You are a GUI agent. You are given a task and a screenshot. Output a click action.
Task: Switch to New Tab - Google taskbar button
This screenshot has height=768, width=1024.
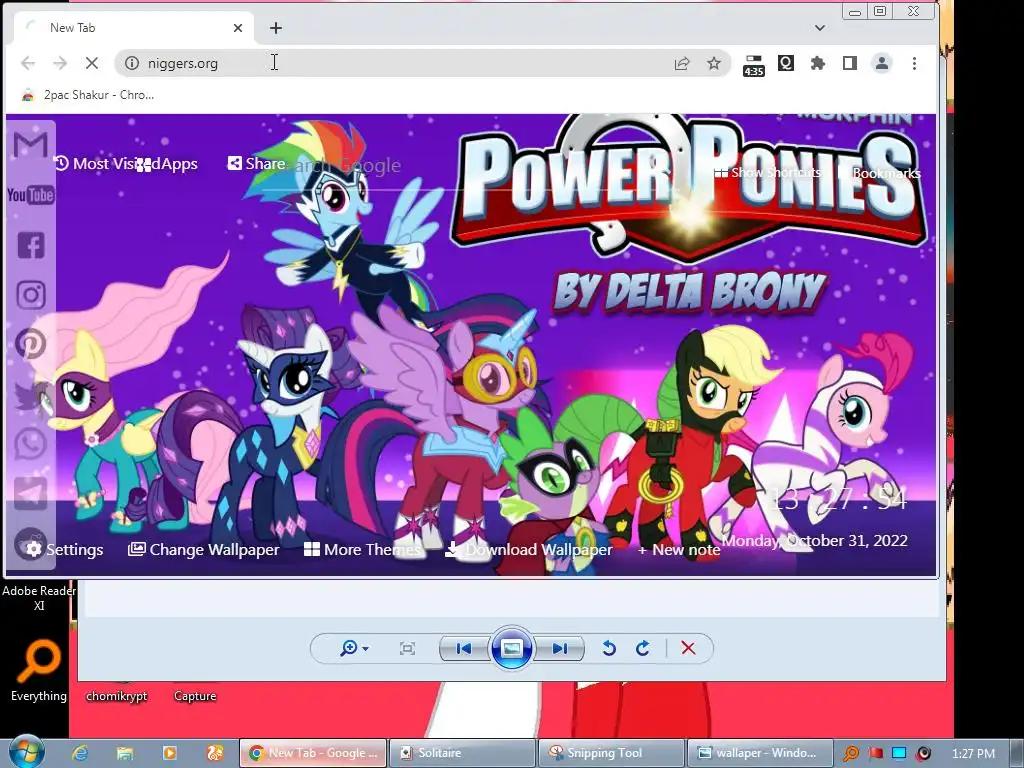(x=313, y=753)
